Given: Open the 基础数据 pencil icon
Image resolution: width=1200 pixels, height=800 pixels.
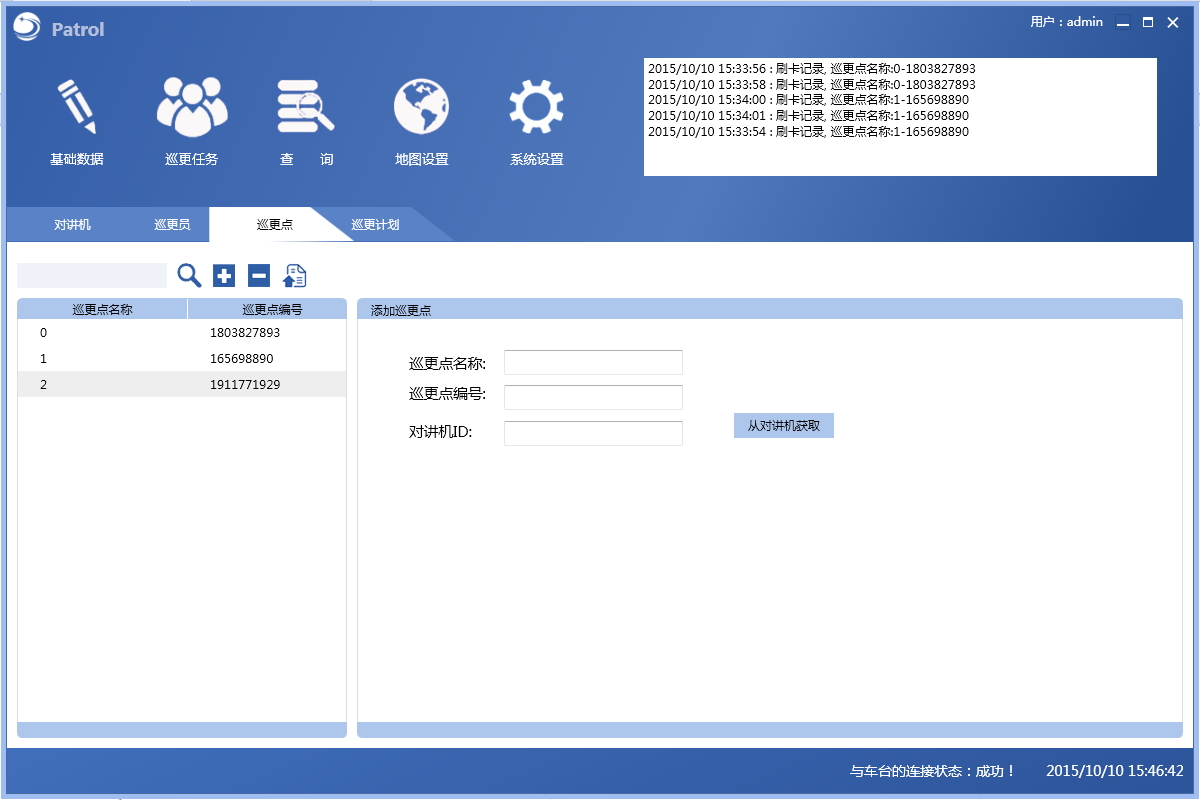Looking at the screenshot, I should [x=77, y=108].
